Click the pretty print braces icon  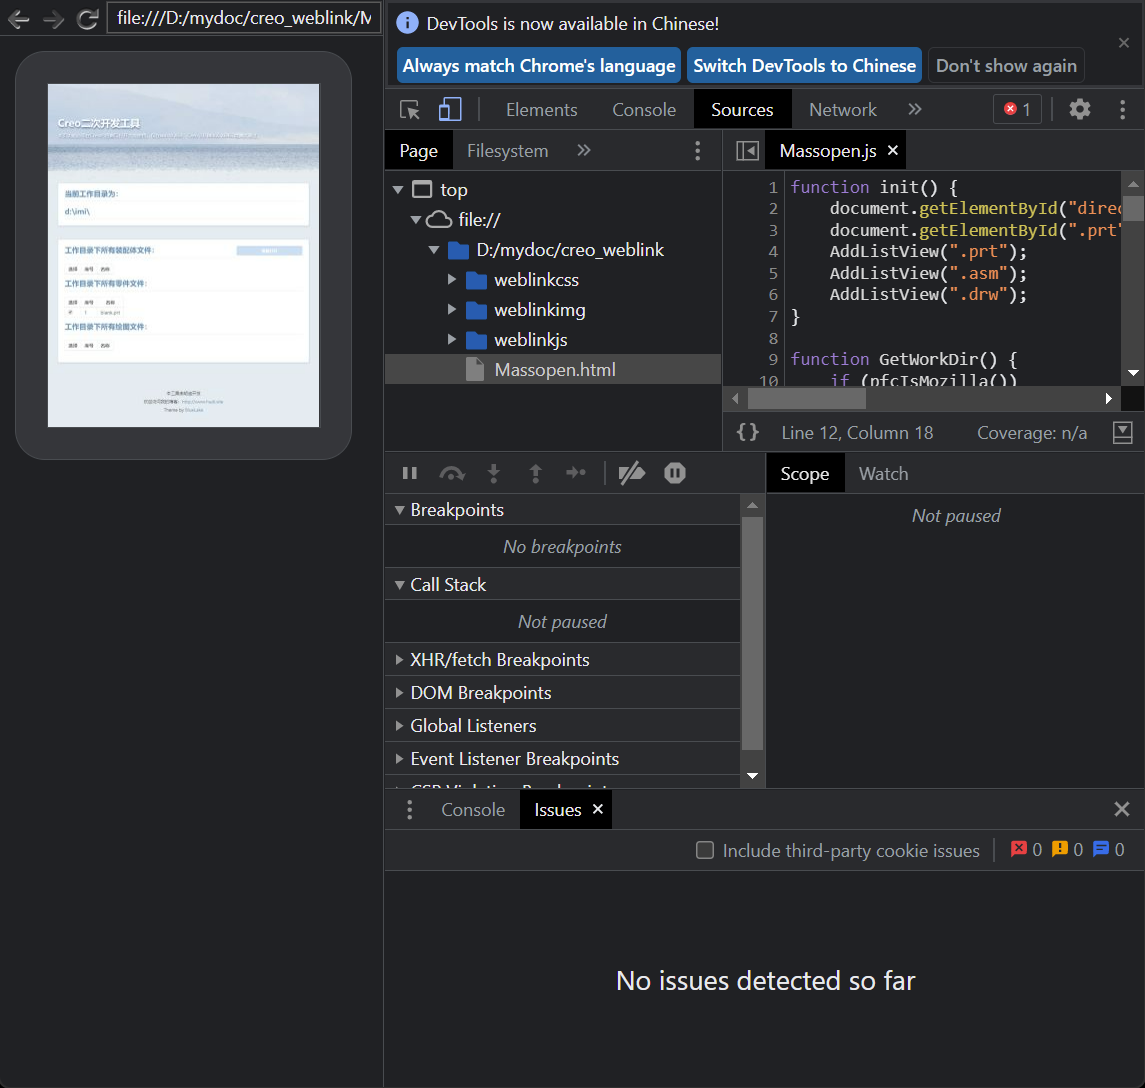click(x=747, y=432)
